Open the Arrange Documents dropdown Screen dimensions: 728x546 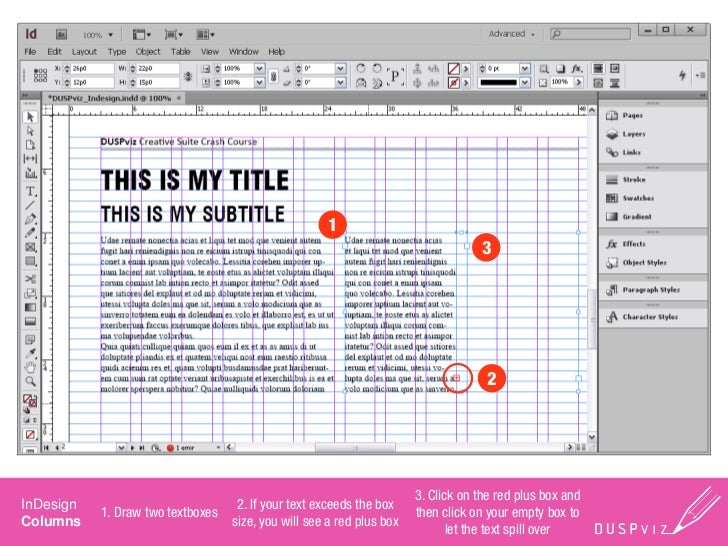click(x=205, y=34)
